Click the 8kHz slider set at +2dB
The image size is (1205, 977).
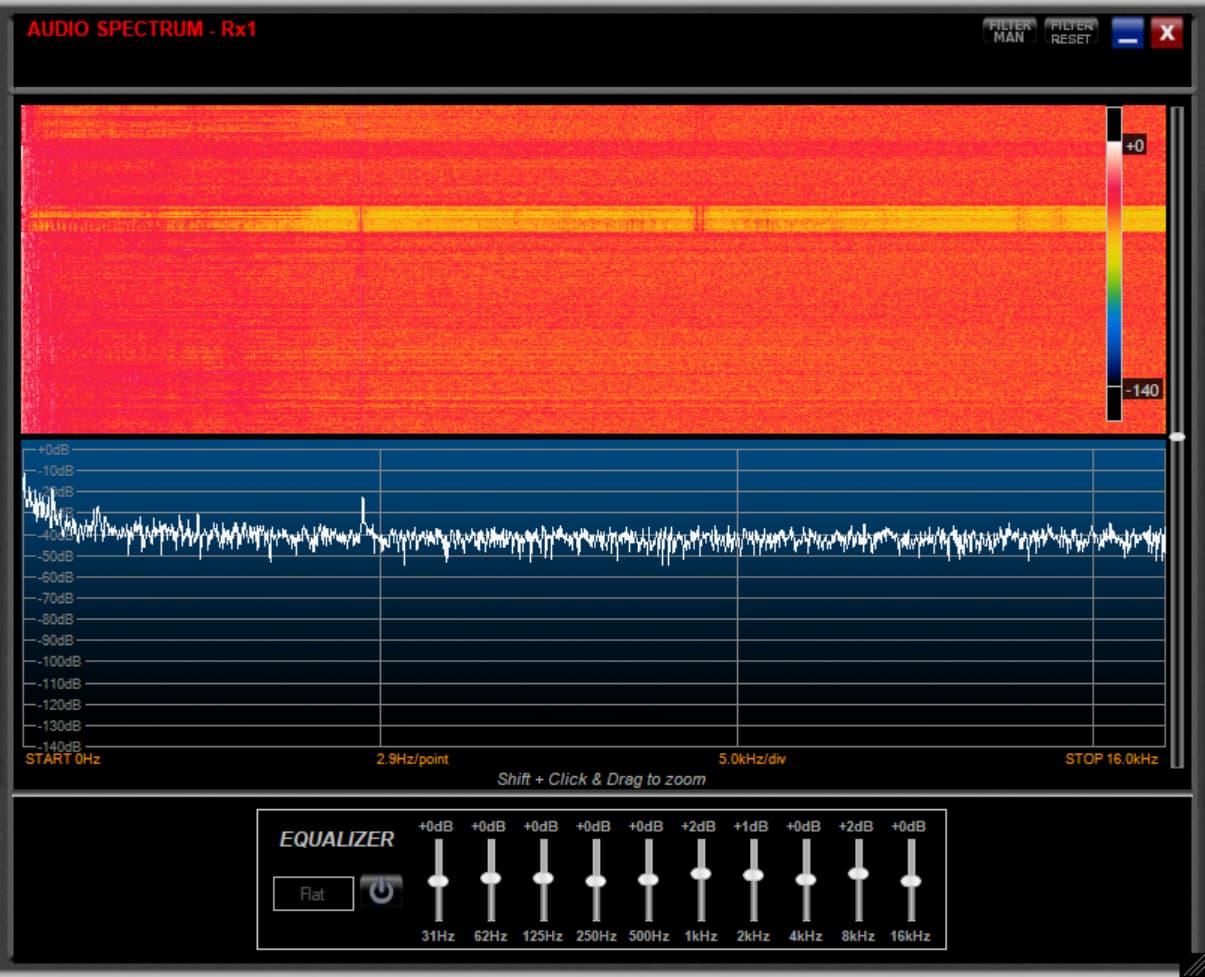coord(858,873)
